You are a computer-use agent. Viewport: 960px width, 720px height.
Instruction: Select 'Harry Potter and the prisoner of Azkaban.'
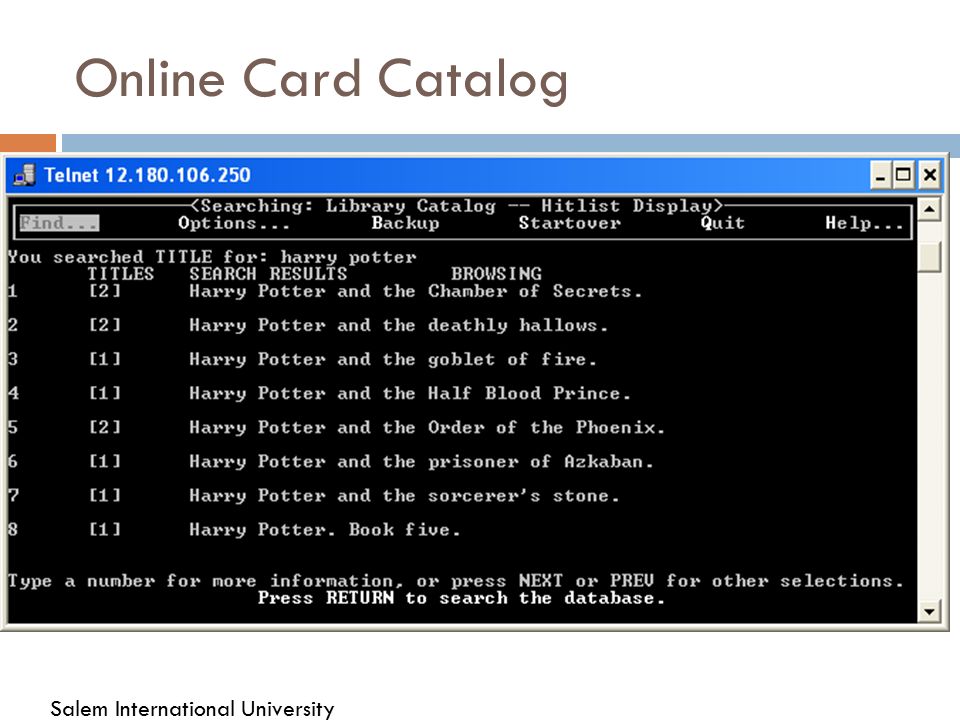(421, 462)
